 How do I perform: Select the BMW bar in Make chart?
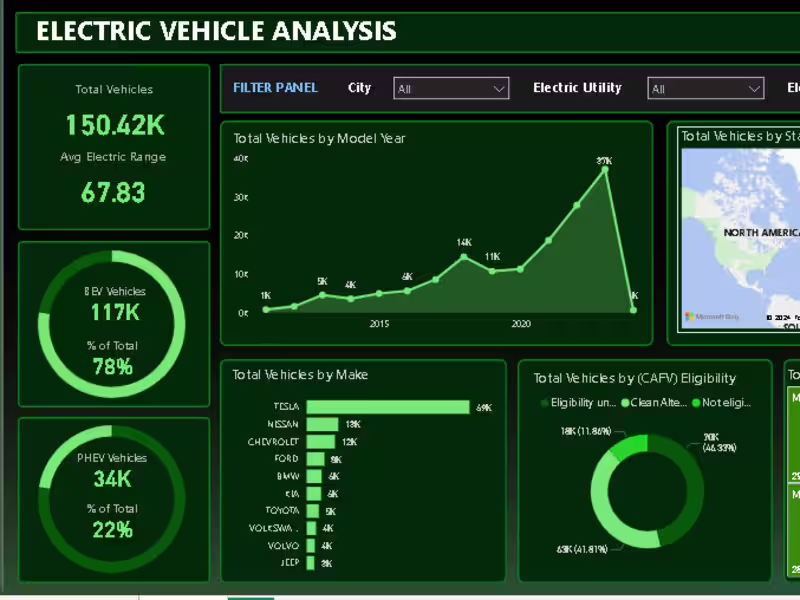coord(314,476)
